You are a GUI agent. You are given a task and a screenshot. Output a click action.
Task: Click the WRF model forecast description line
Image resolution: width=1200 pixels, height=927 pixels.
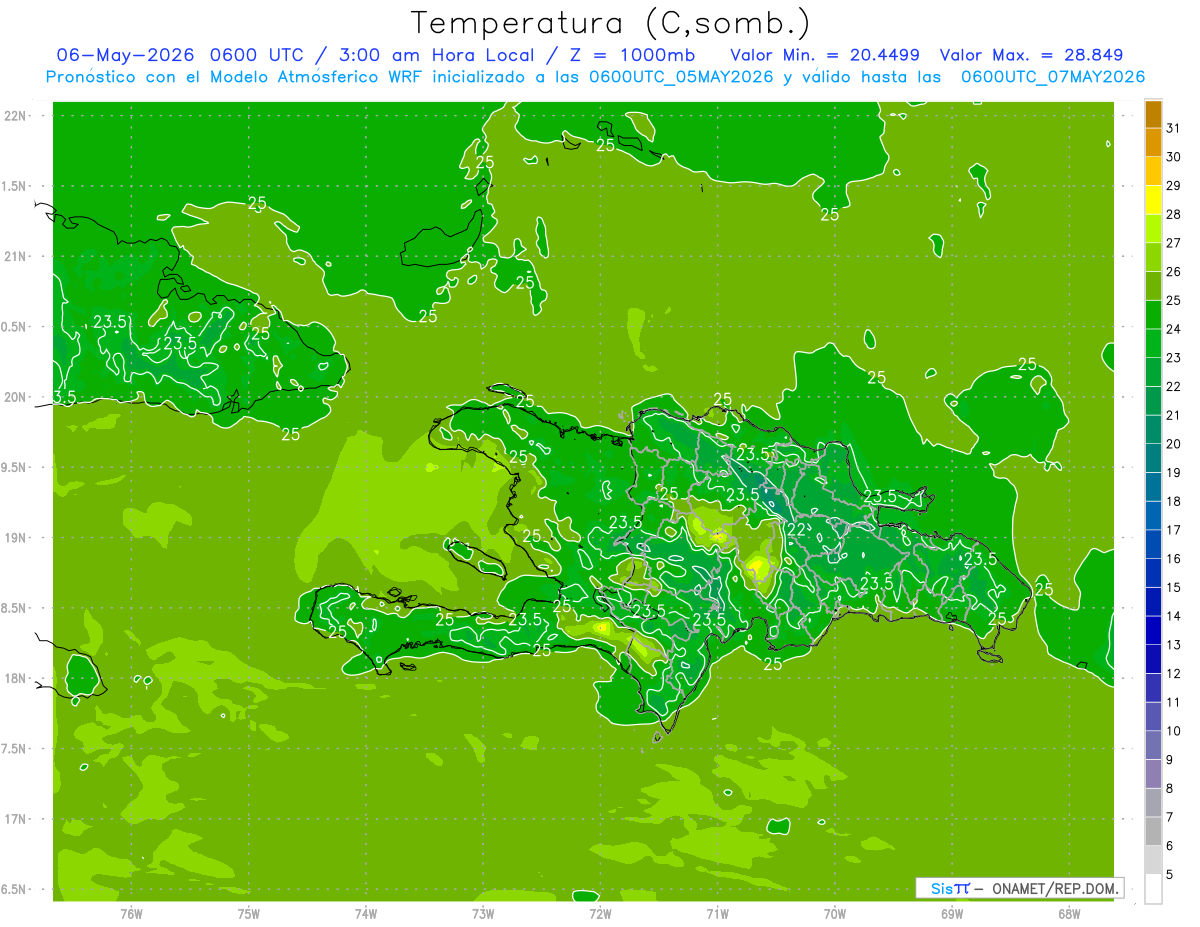point(595,77)
